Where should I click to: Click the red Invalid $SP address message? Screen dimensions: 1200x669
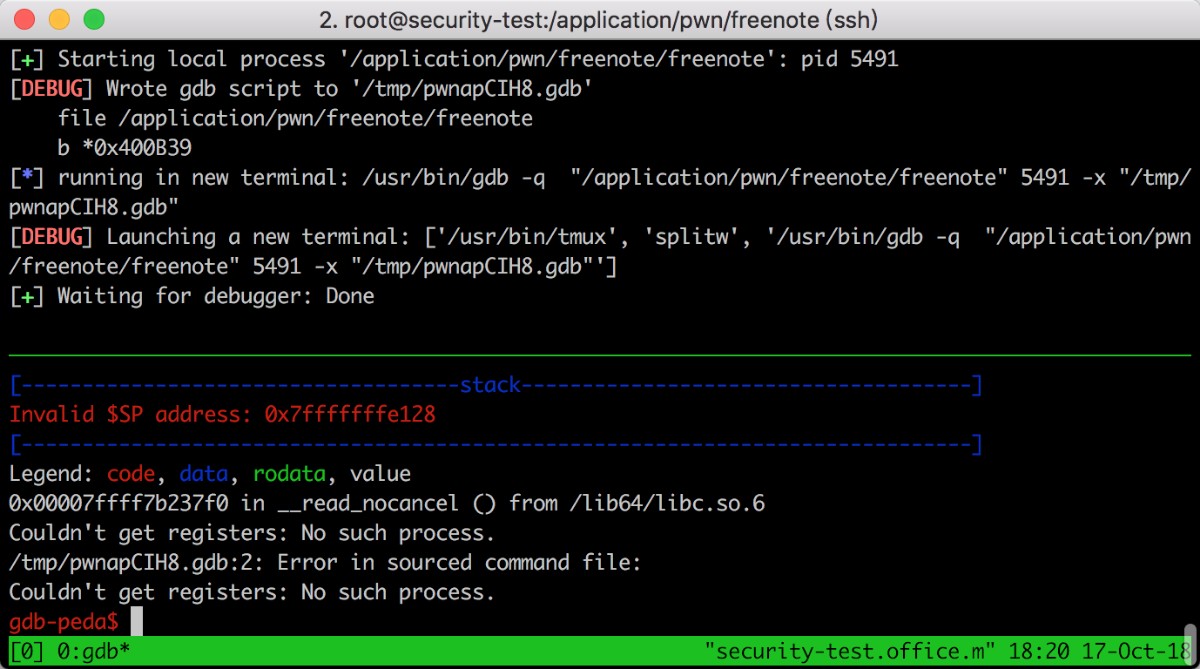click(223, 414)
